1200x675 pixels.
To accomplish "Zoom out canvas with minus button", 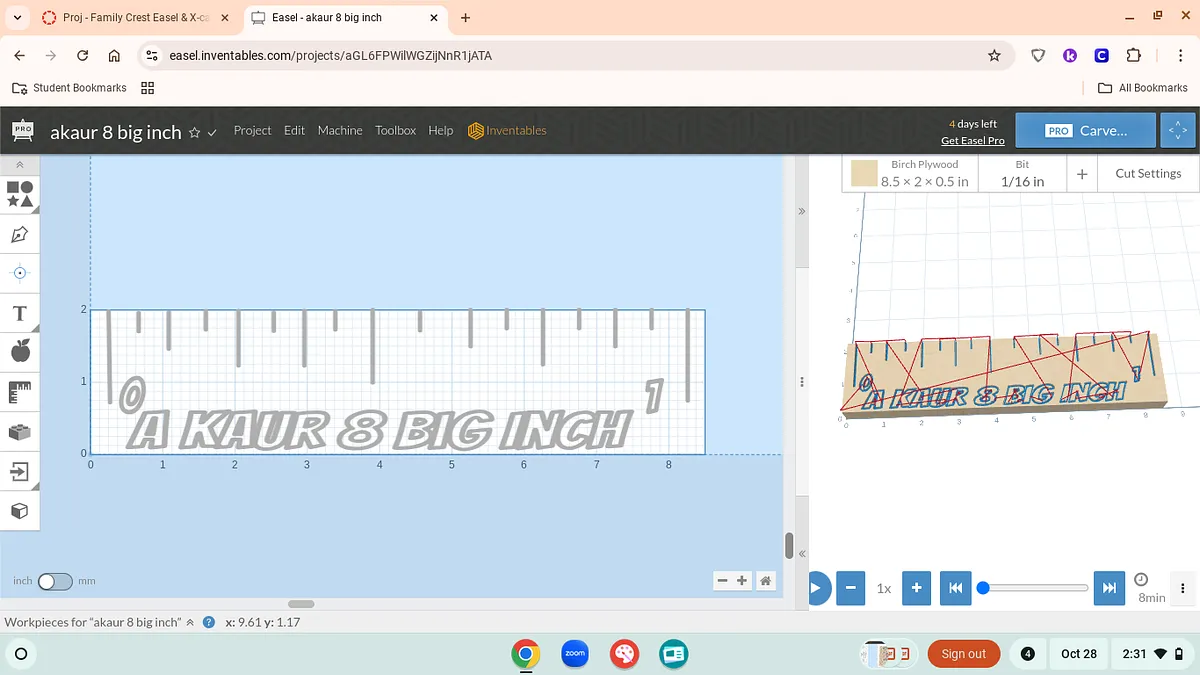I will coord(723,580).
